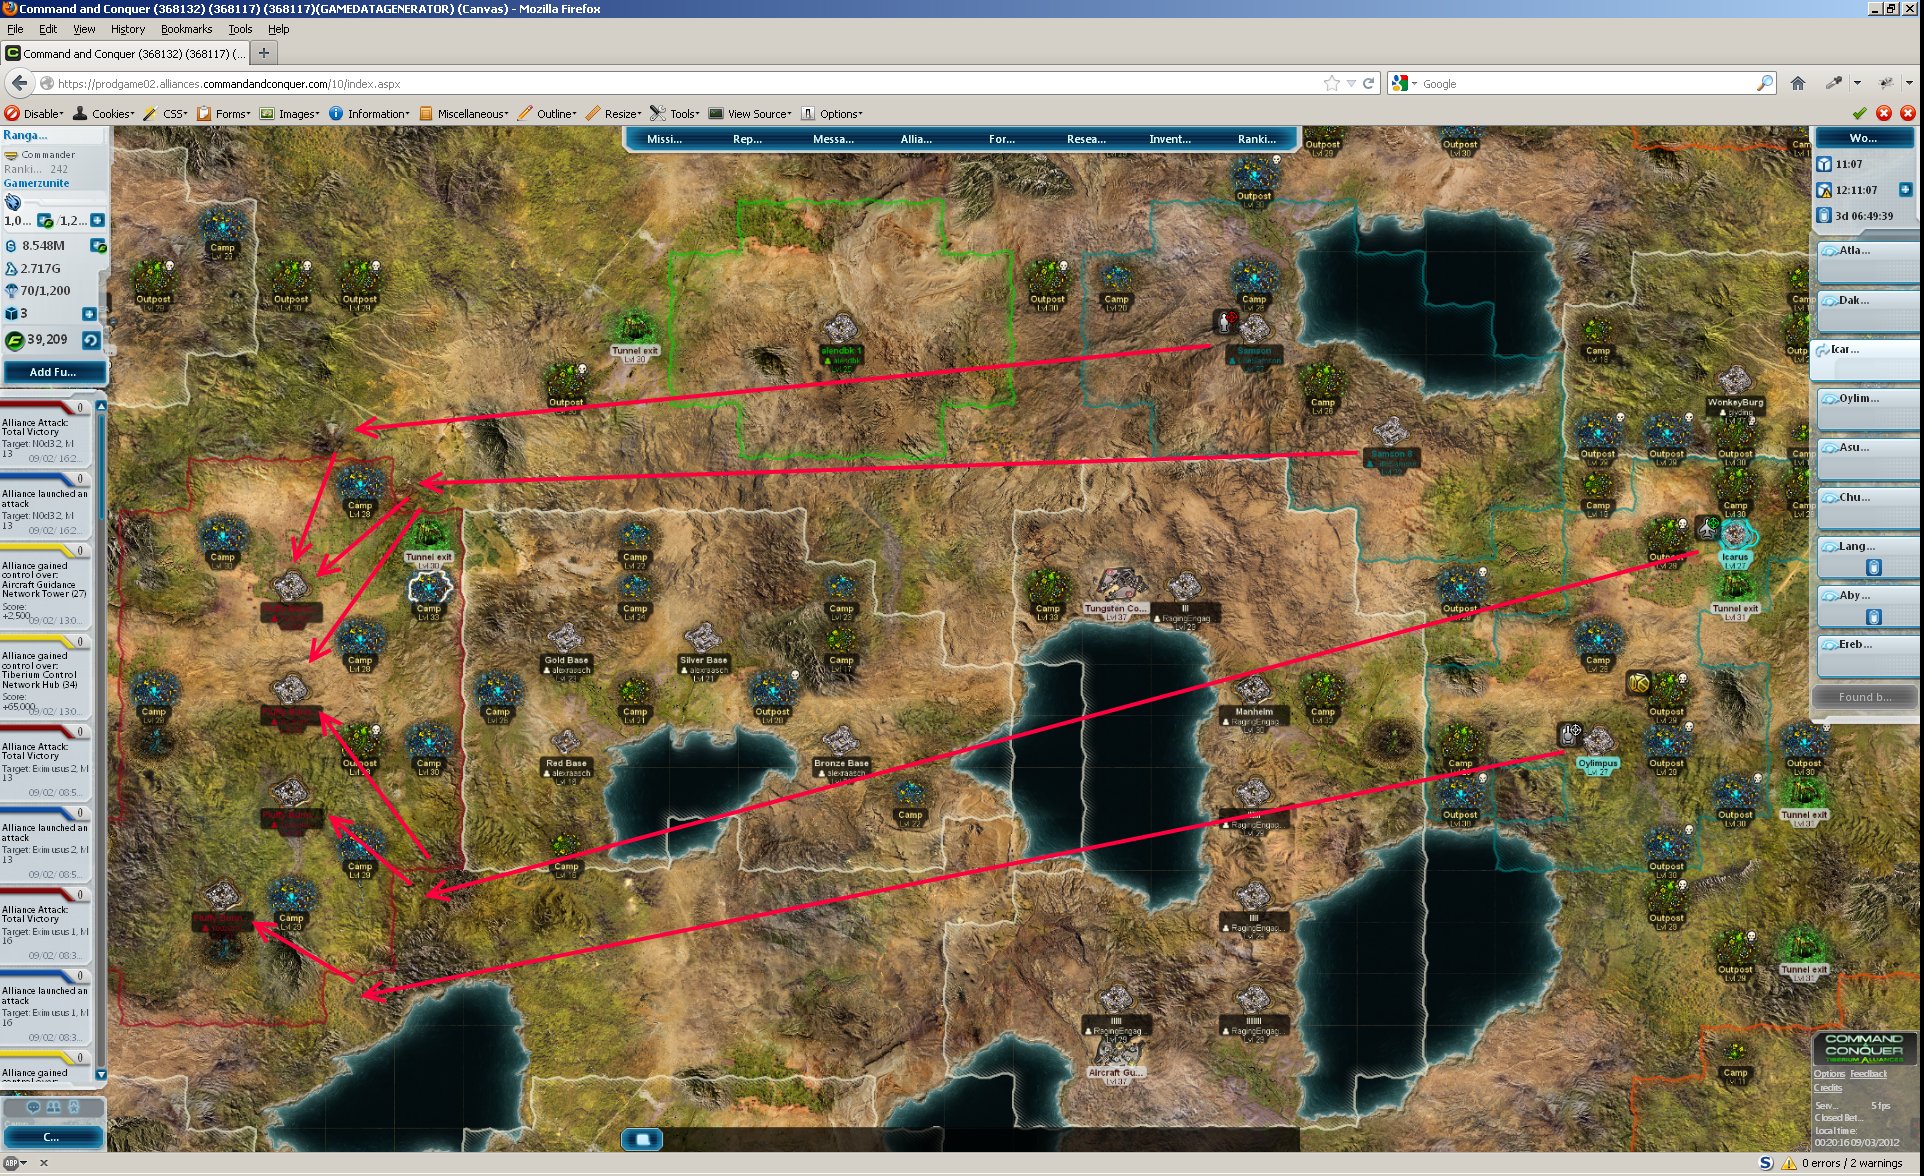Open the Resea... game menu tab
The height and width of the screenshot is (1176, 1924).
click(x=1086, y=139)
